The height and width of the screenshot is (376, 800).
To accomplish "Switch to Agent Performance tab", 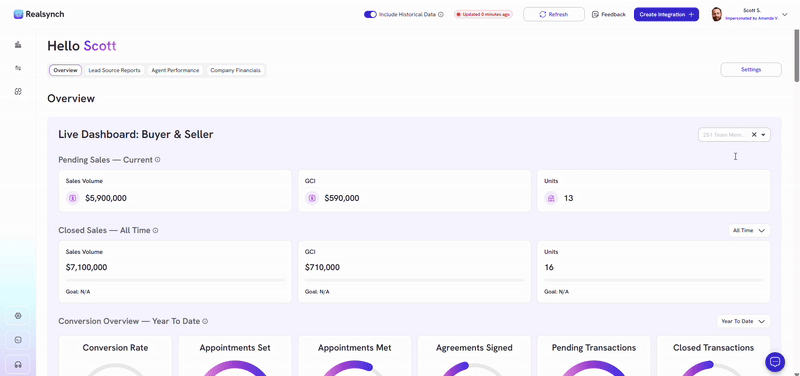I will (176, 70).
